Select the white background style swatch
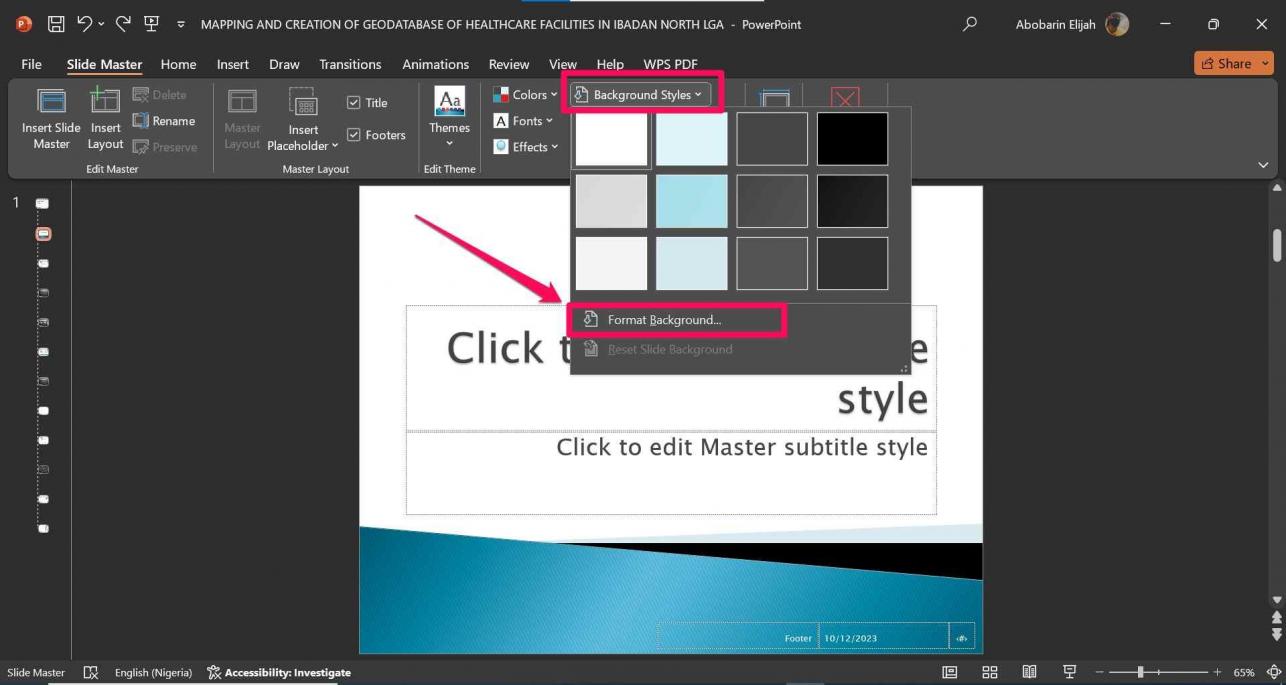 coord(611,139)
